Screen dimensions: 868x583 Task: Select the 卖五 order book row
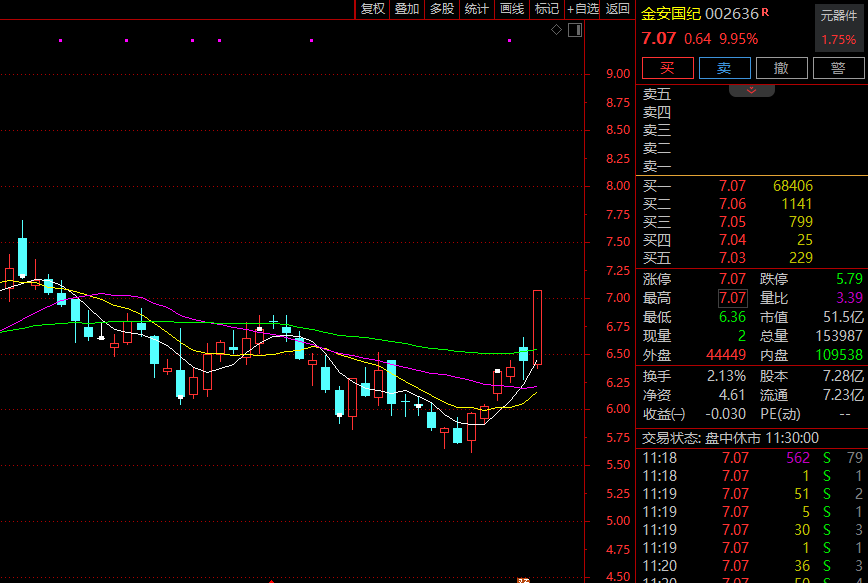click(752, 95)
